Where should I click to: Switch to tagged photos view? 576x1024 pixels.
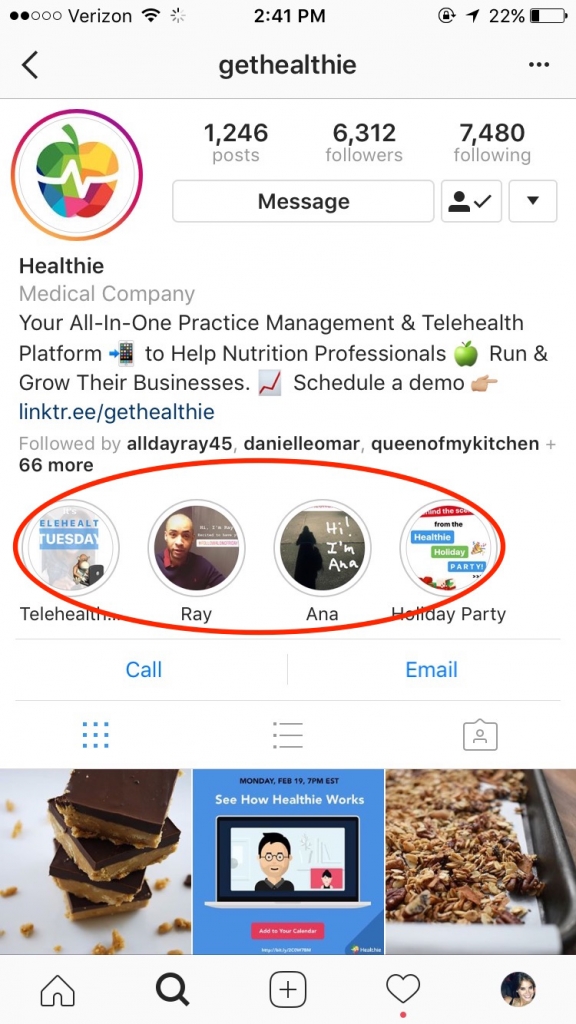[480, 735]
